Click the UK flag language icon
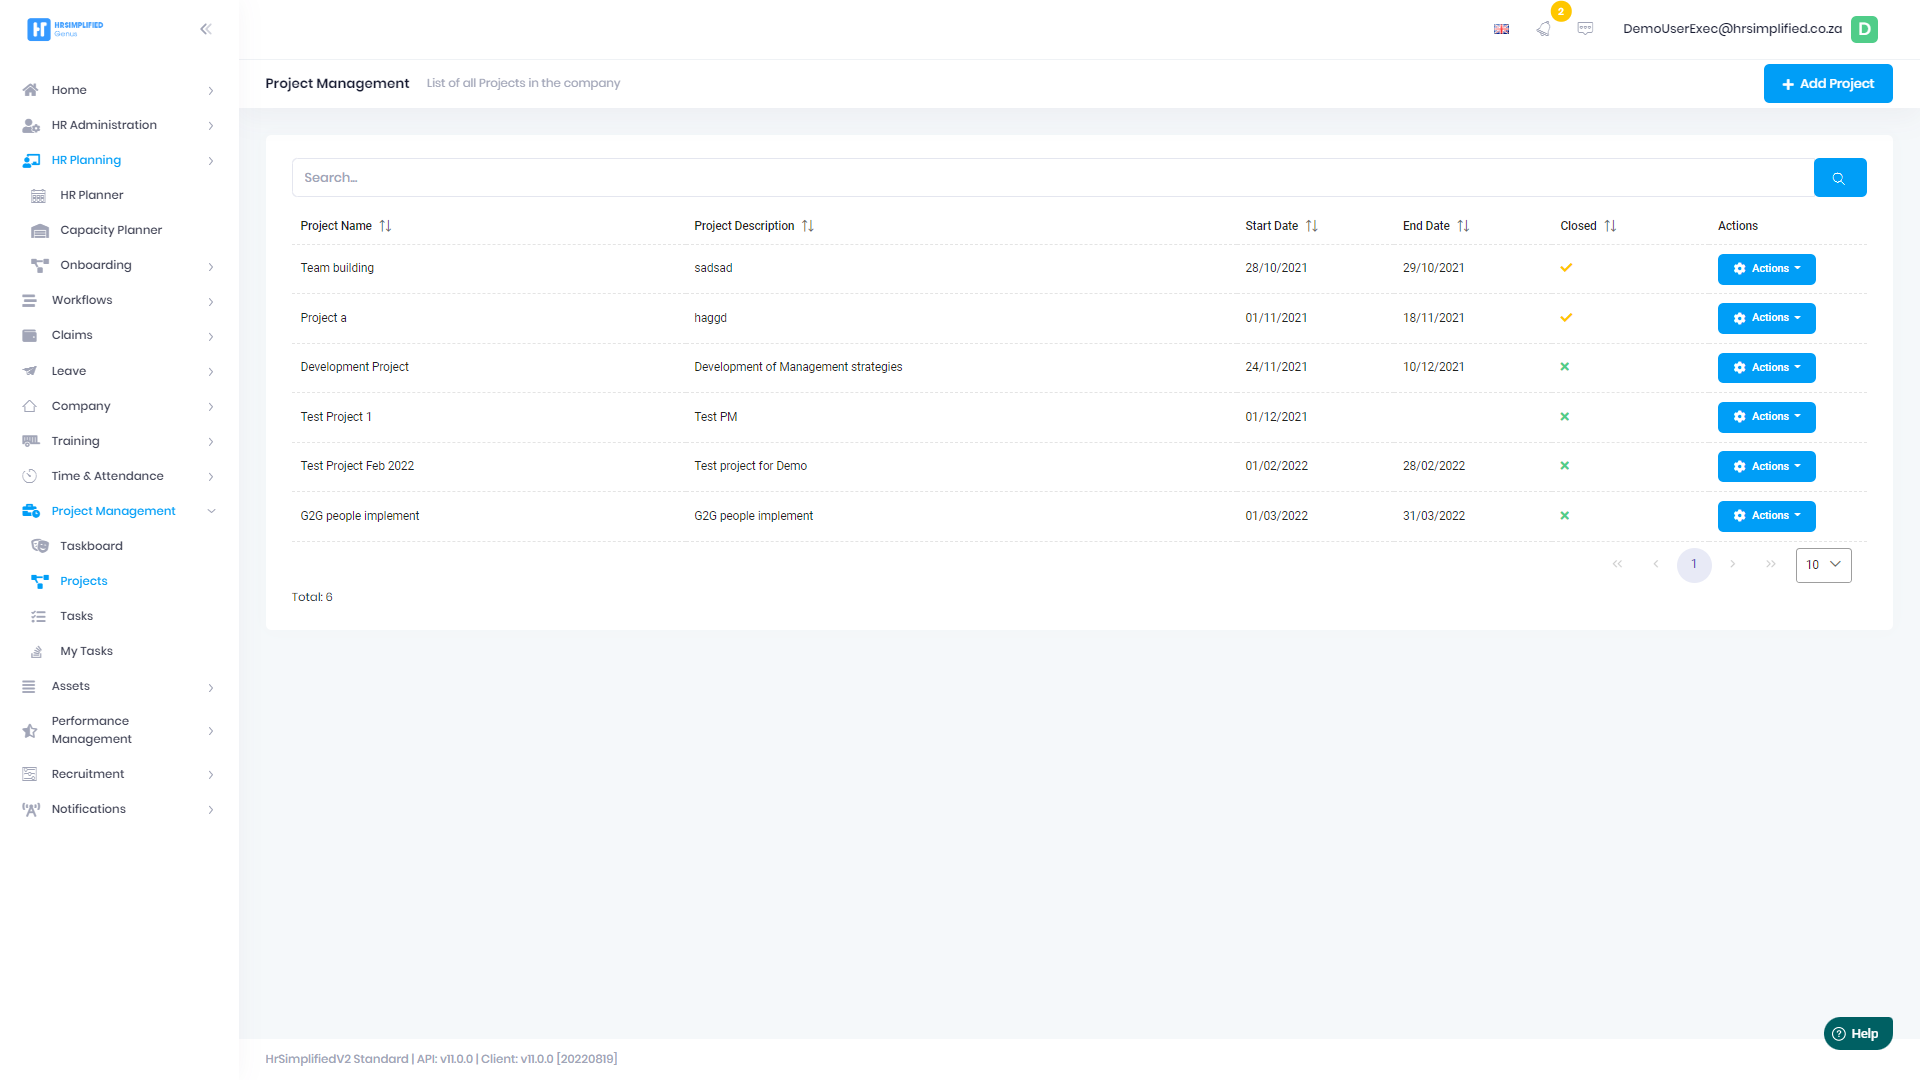Viewport: 1920px width, 1080px height. (1501, 29)
